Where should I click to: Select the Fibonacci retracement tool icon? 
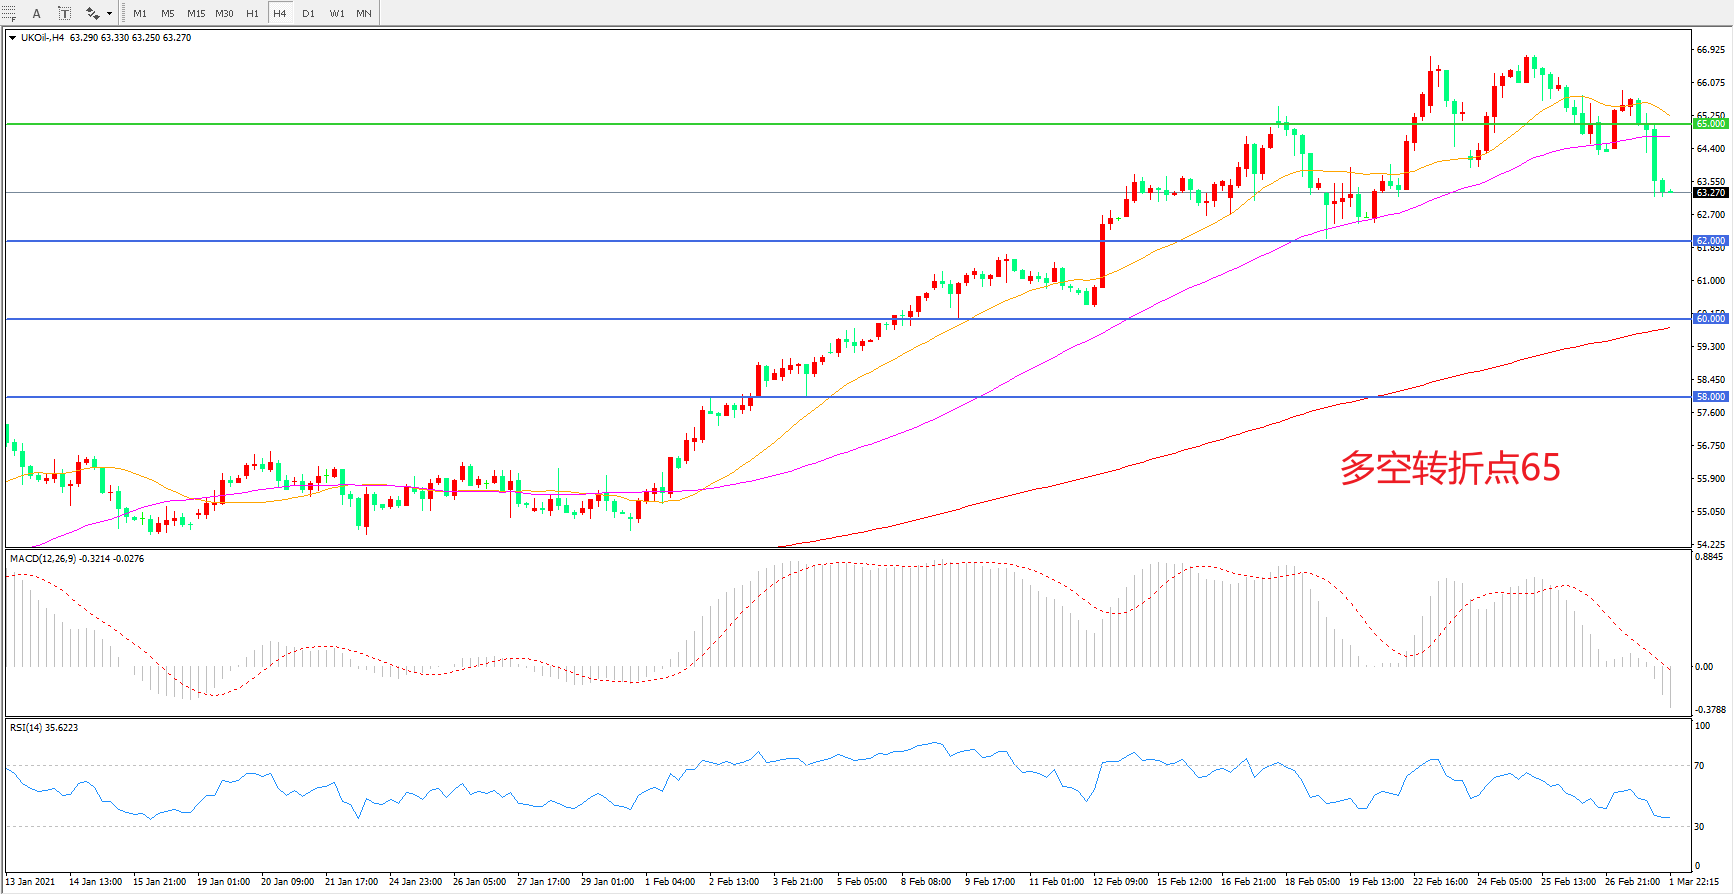coord(9,13)
